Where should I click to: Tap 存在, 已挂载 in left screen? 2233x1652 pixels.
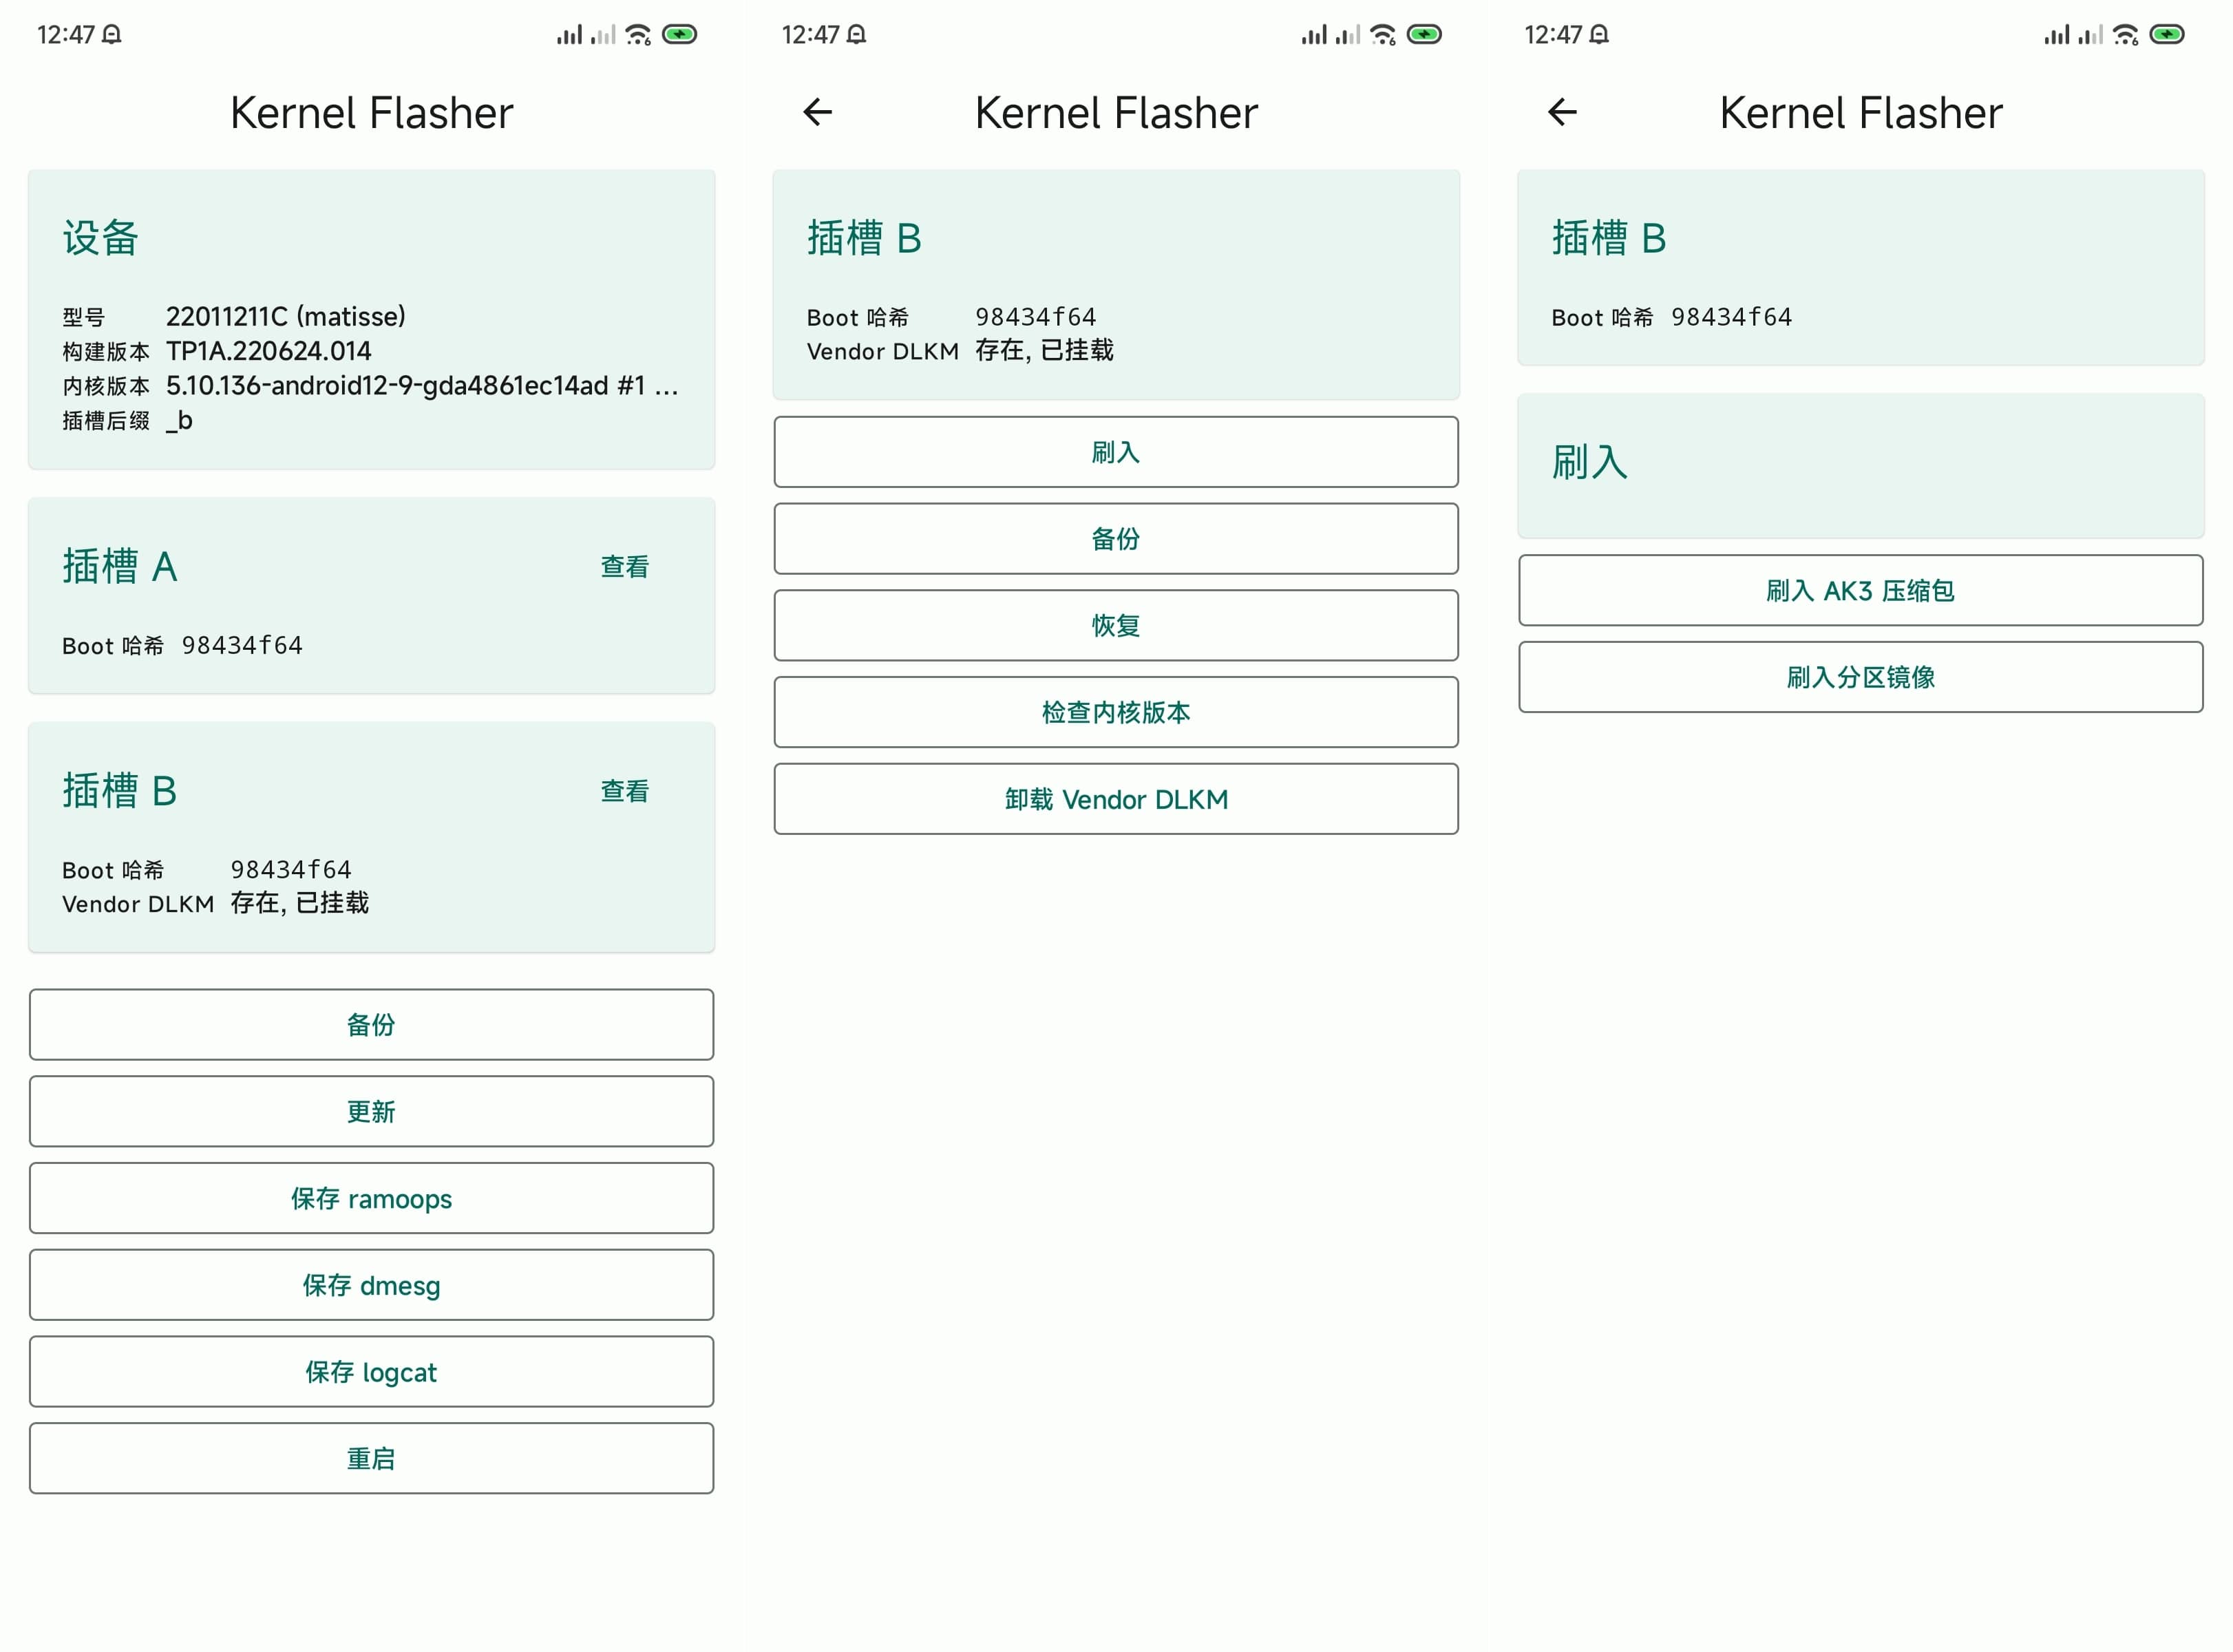(300, 904)
